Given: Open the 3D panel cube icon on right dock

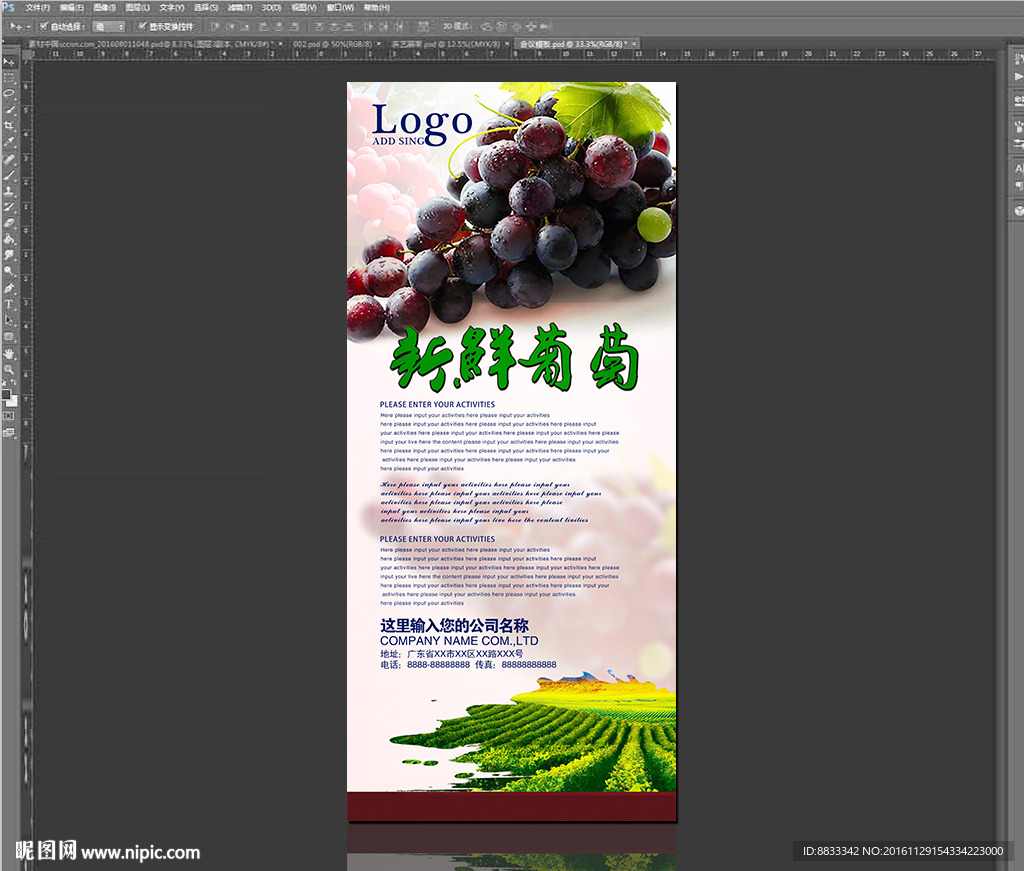Looking at the screenshot, I should 1018,211.
